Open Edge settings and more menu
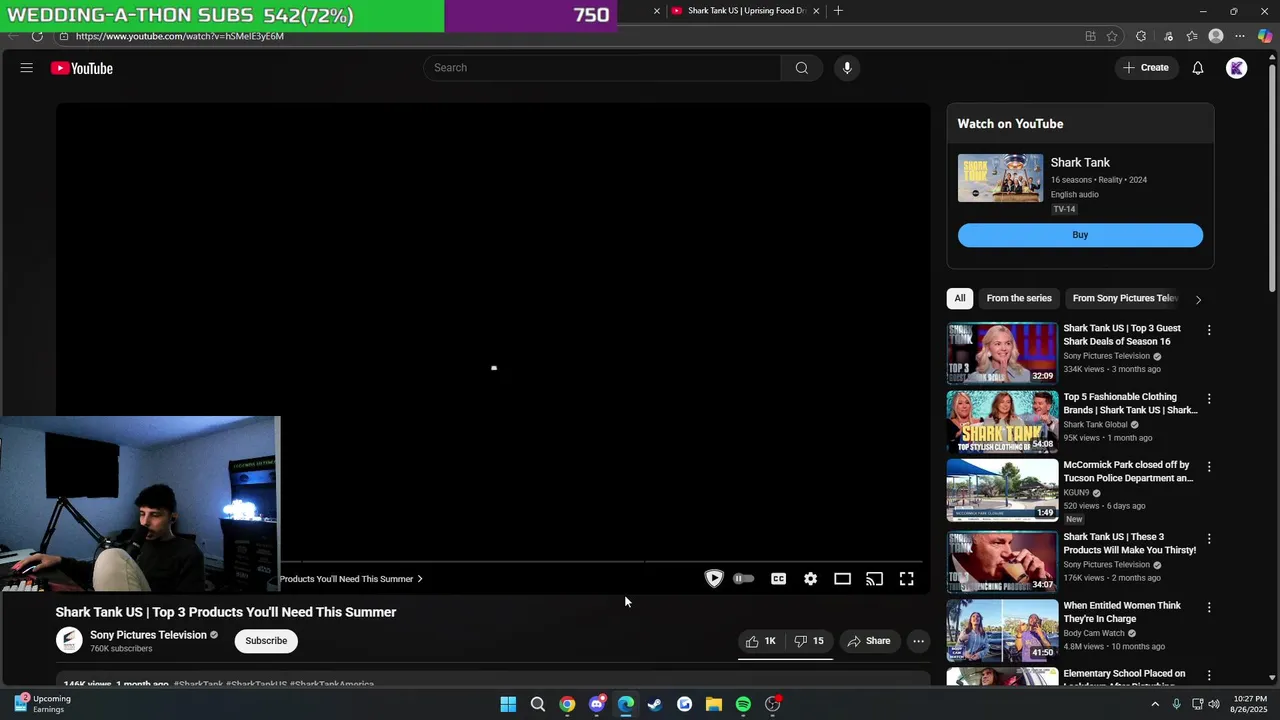Screen dimensions: 1280x720 coord(1240,36)
